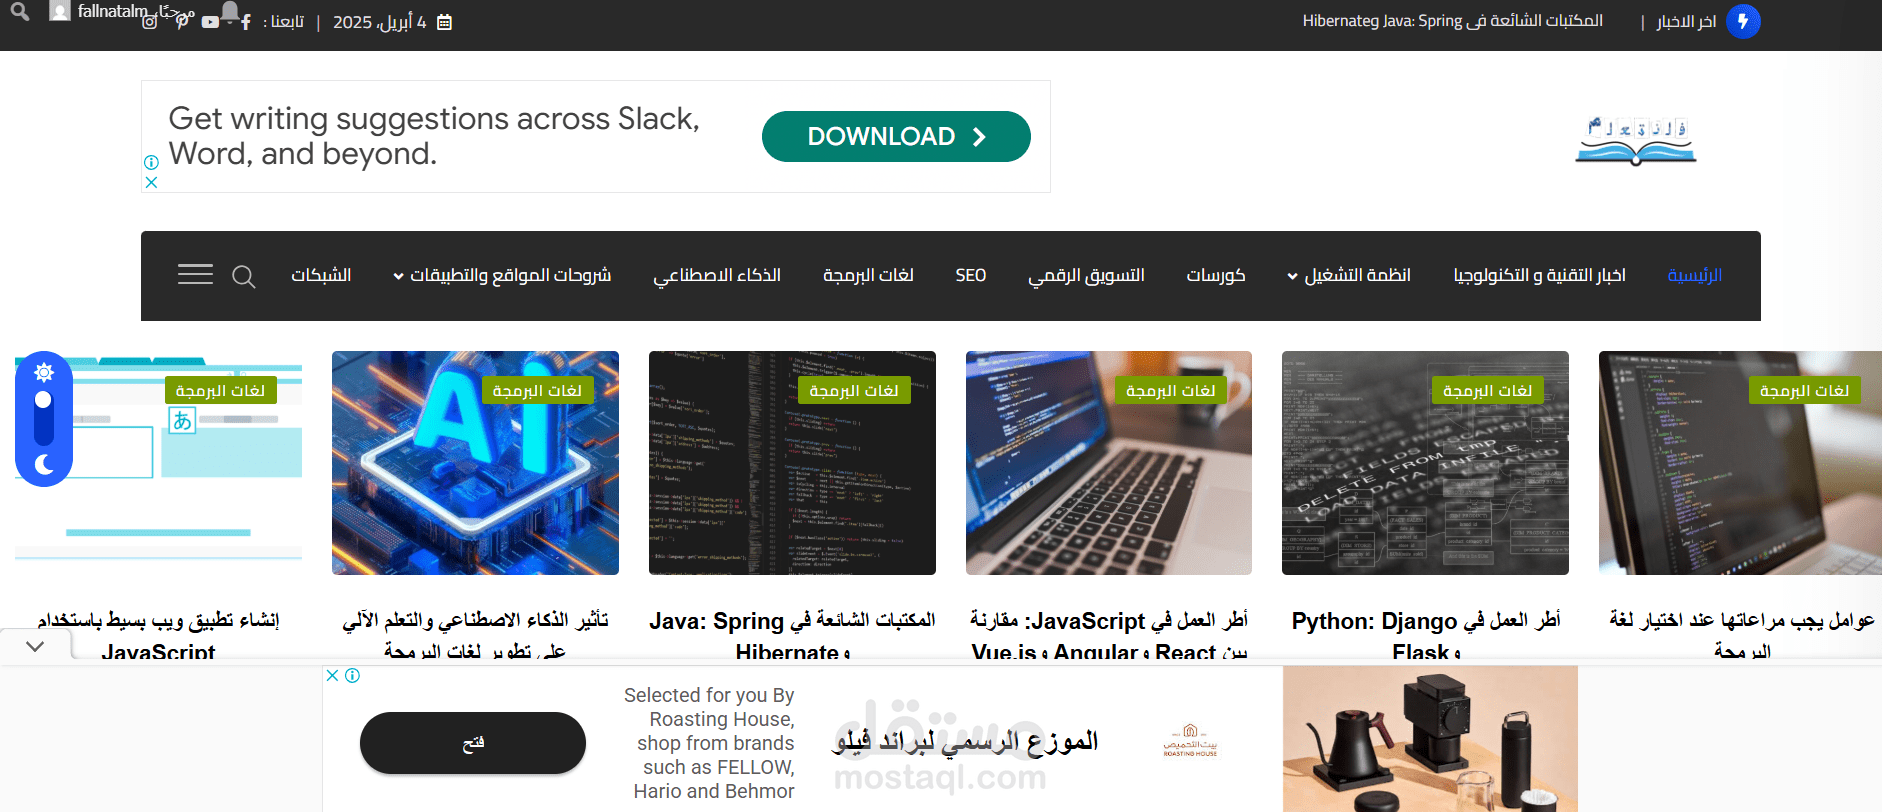
Task: Open the لغات البرمجة navigation menu item
Action: coord(868,275)
